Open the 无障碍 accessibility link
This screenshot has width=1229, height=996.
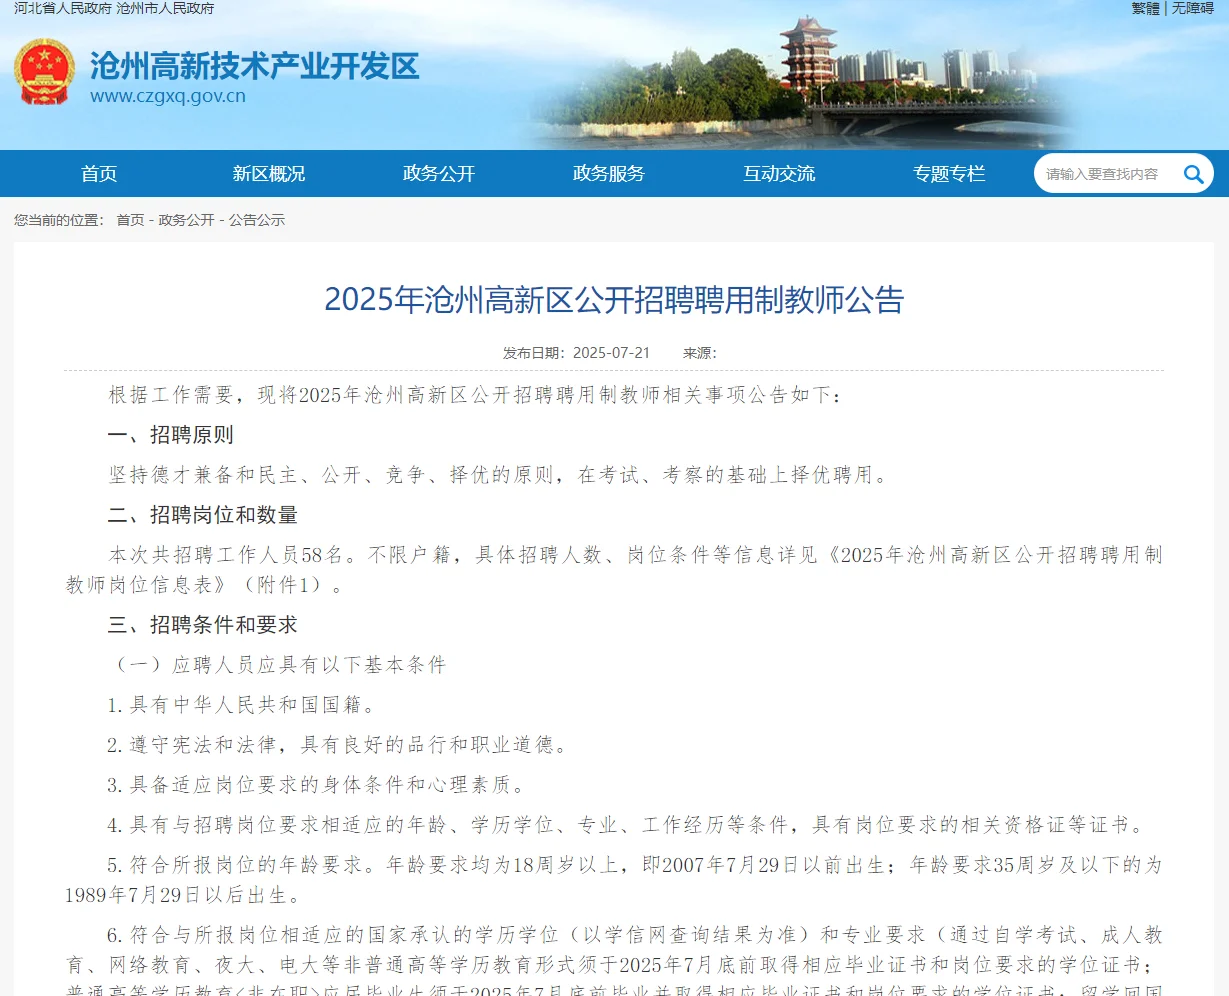tap(1193, 8)
